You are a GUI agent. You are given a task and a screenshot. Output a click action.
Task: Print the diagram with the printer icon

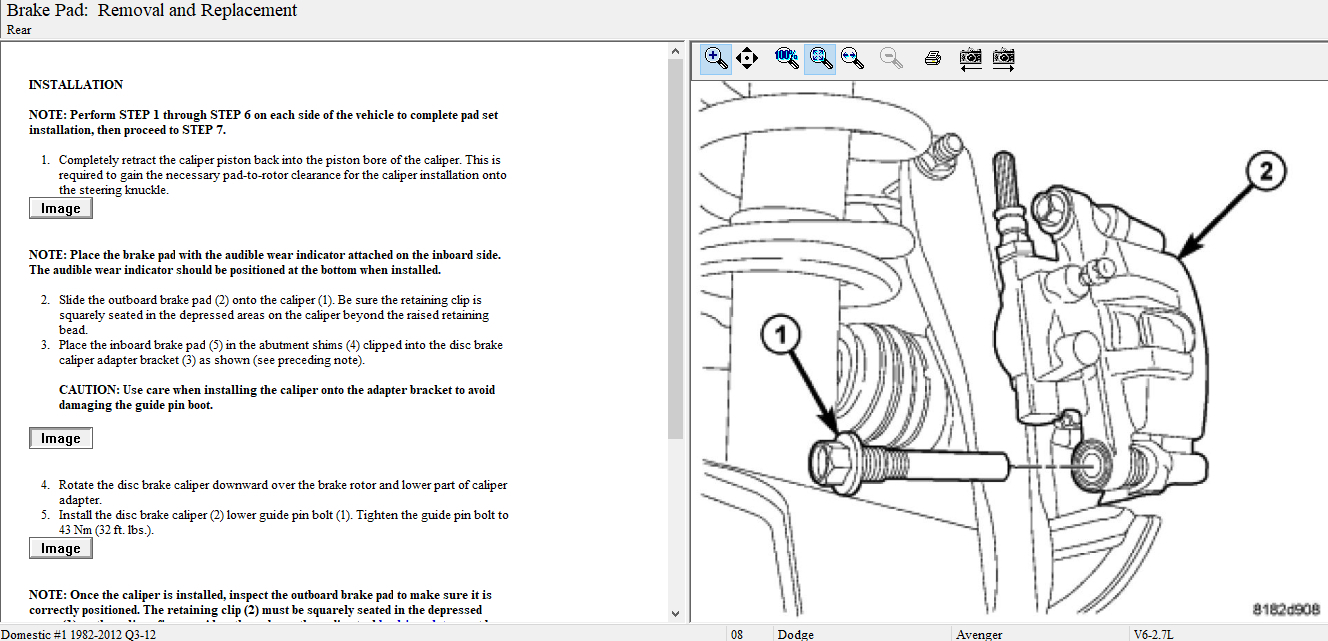pos(933,58)
